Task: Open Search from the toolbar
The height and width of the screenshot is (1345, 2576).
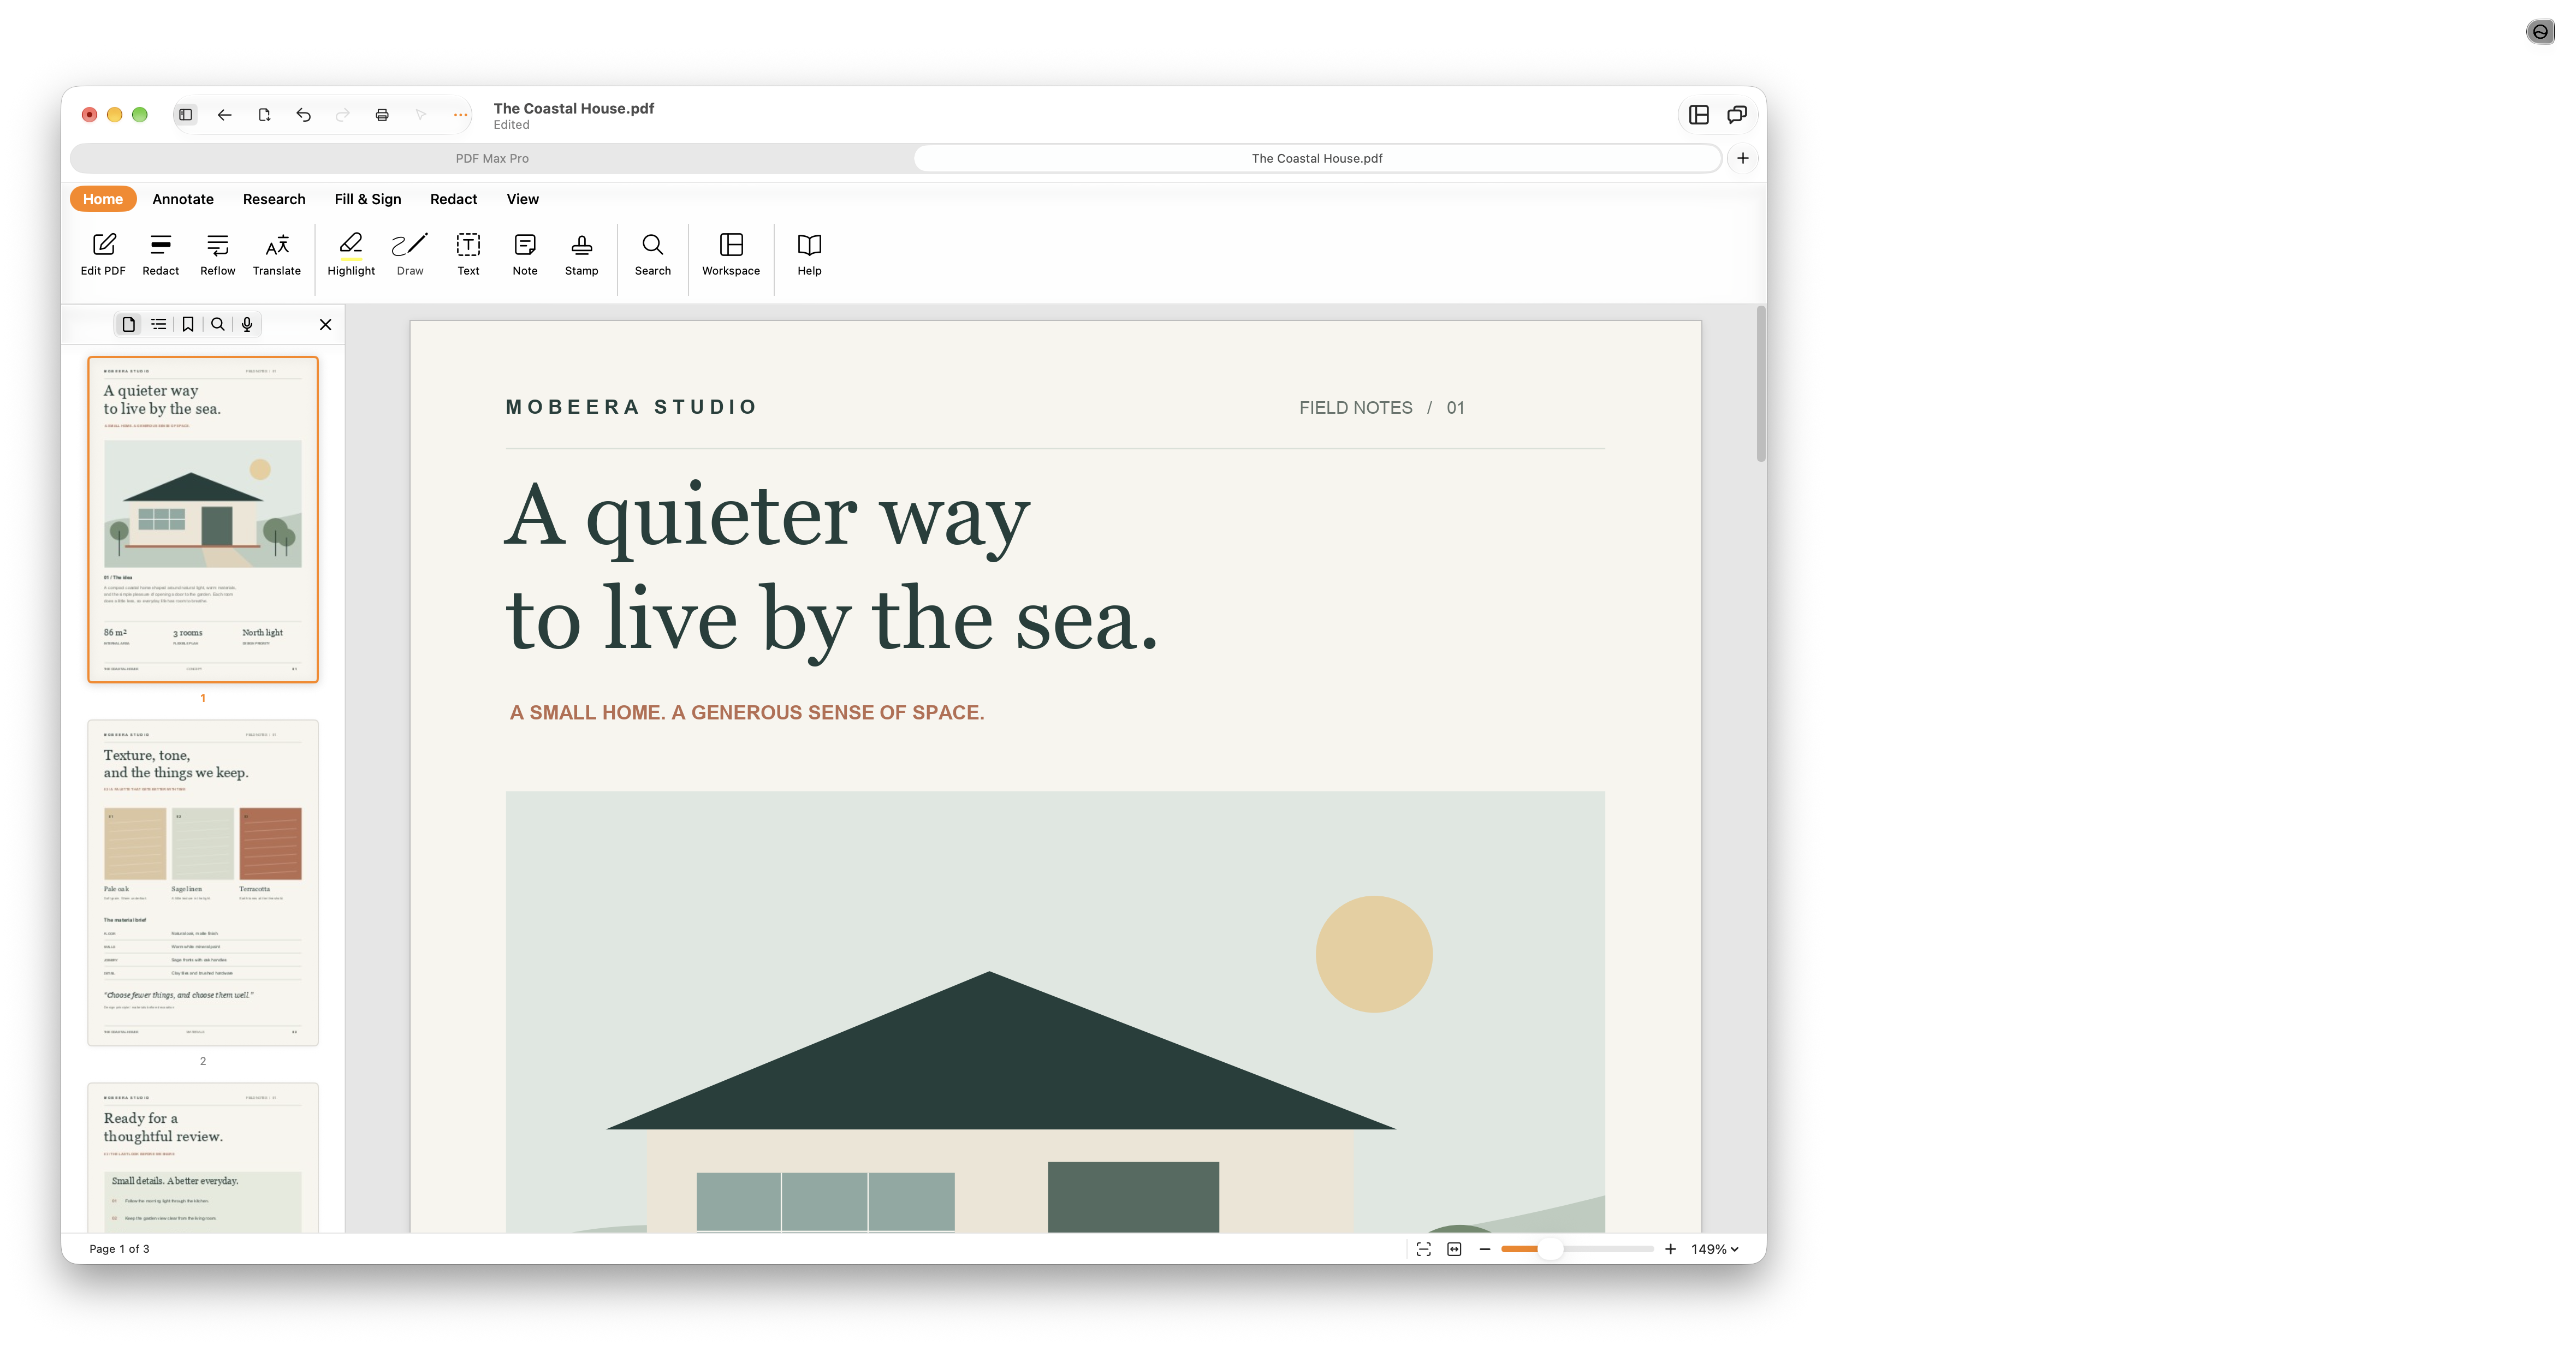Action: coord(653,255)
